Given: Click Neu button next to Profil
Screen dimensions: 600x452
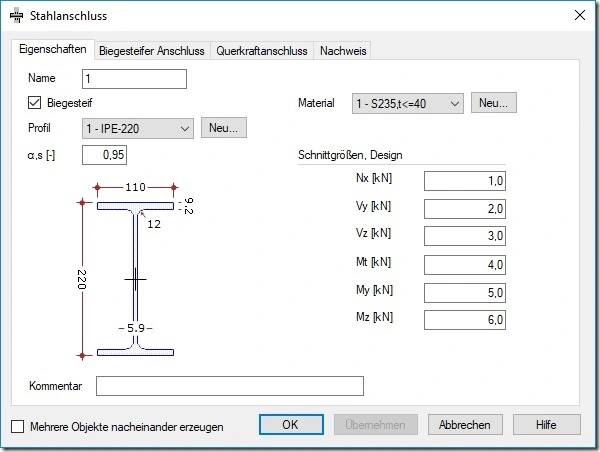Looking at the screenshot, I should pos(224,127).
